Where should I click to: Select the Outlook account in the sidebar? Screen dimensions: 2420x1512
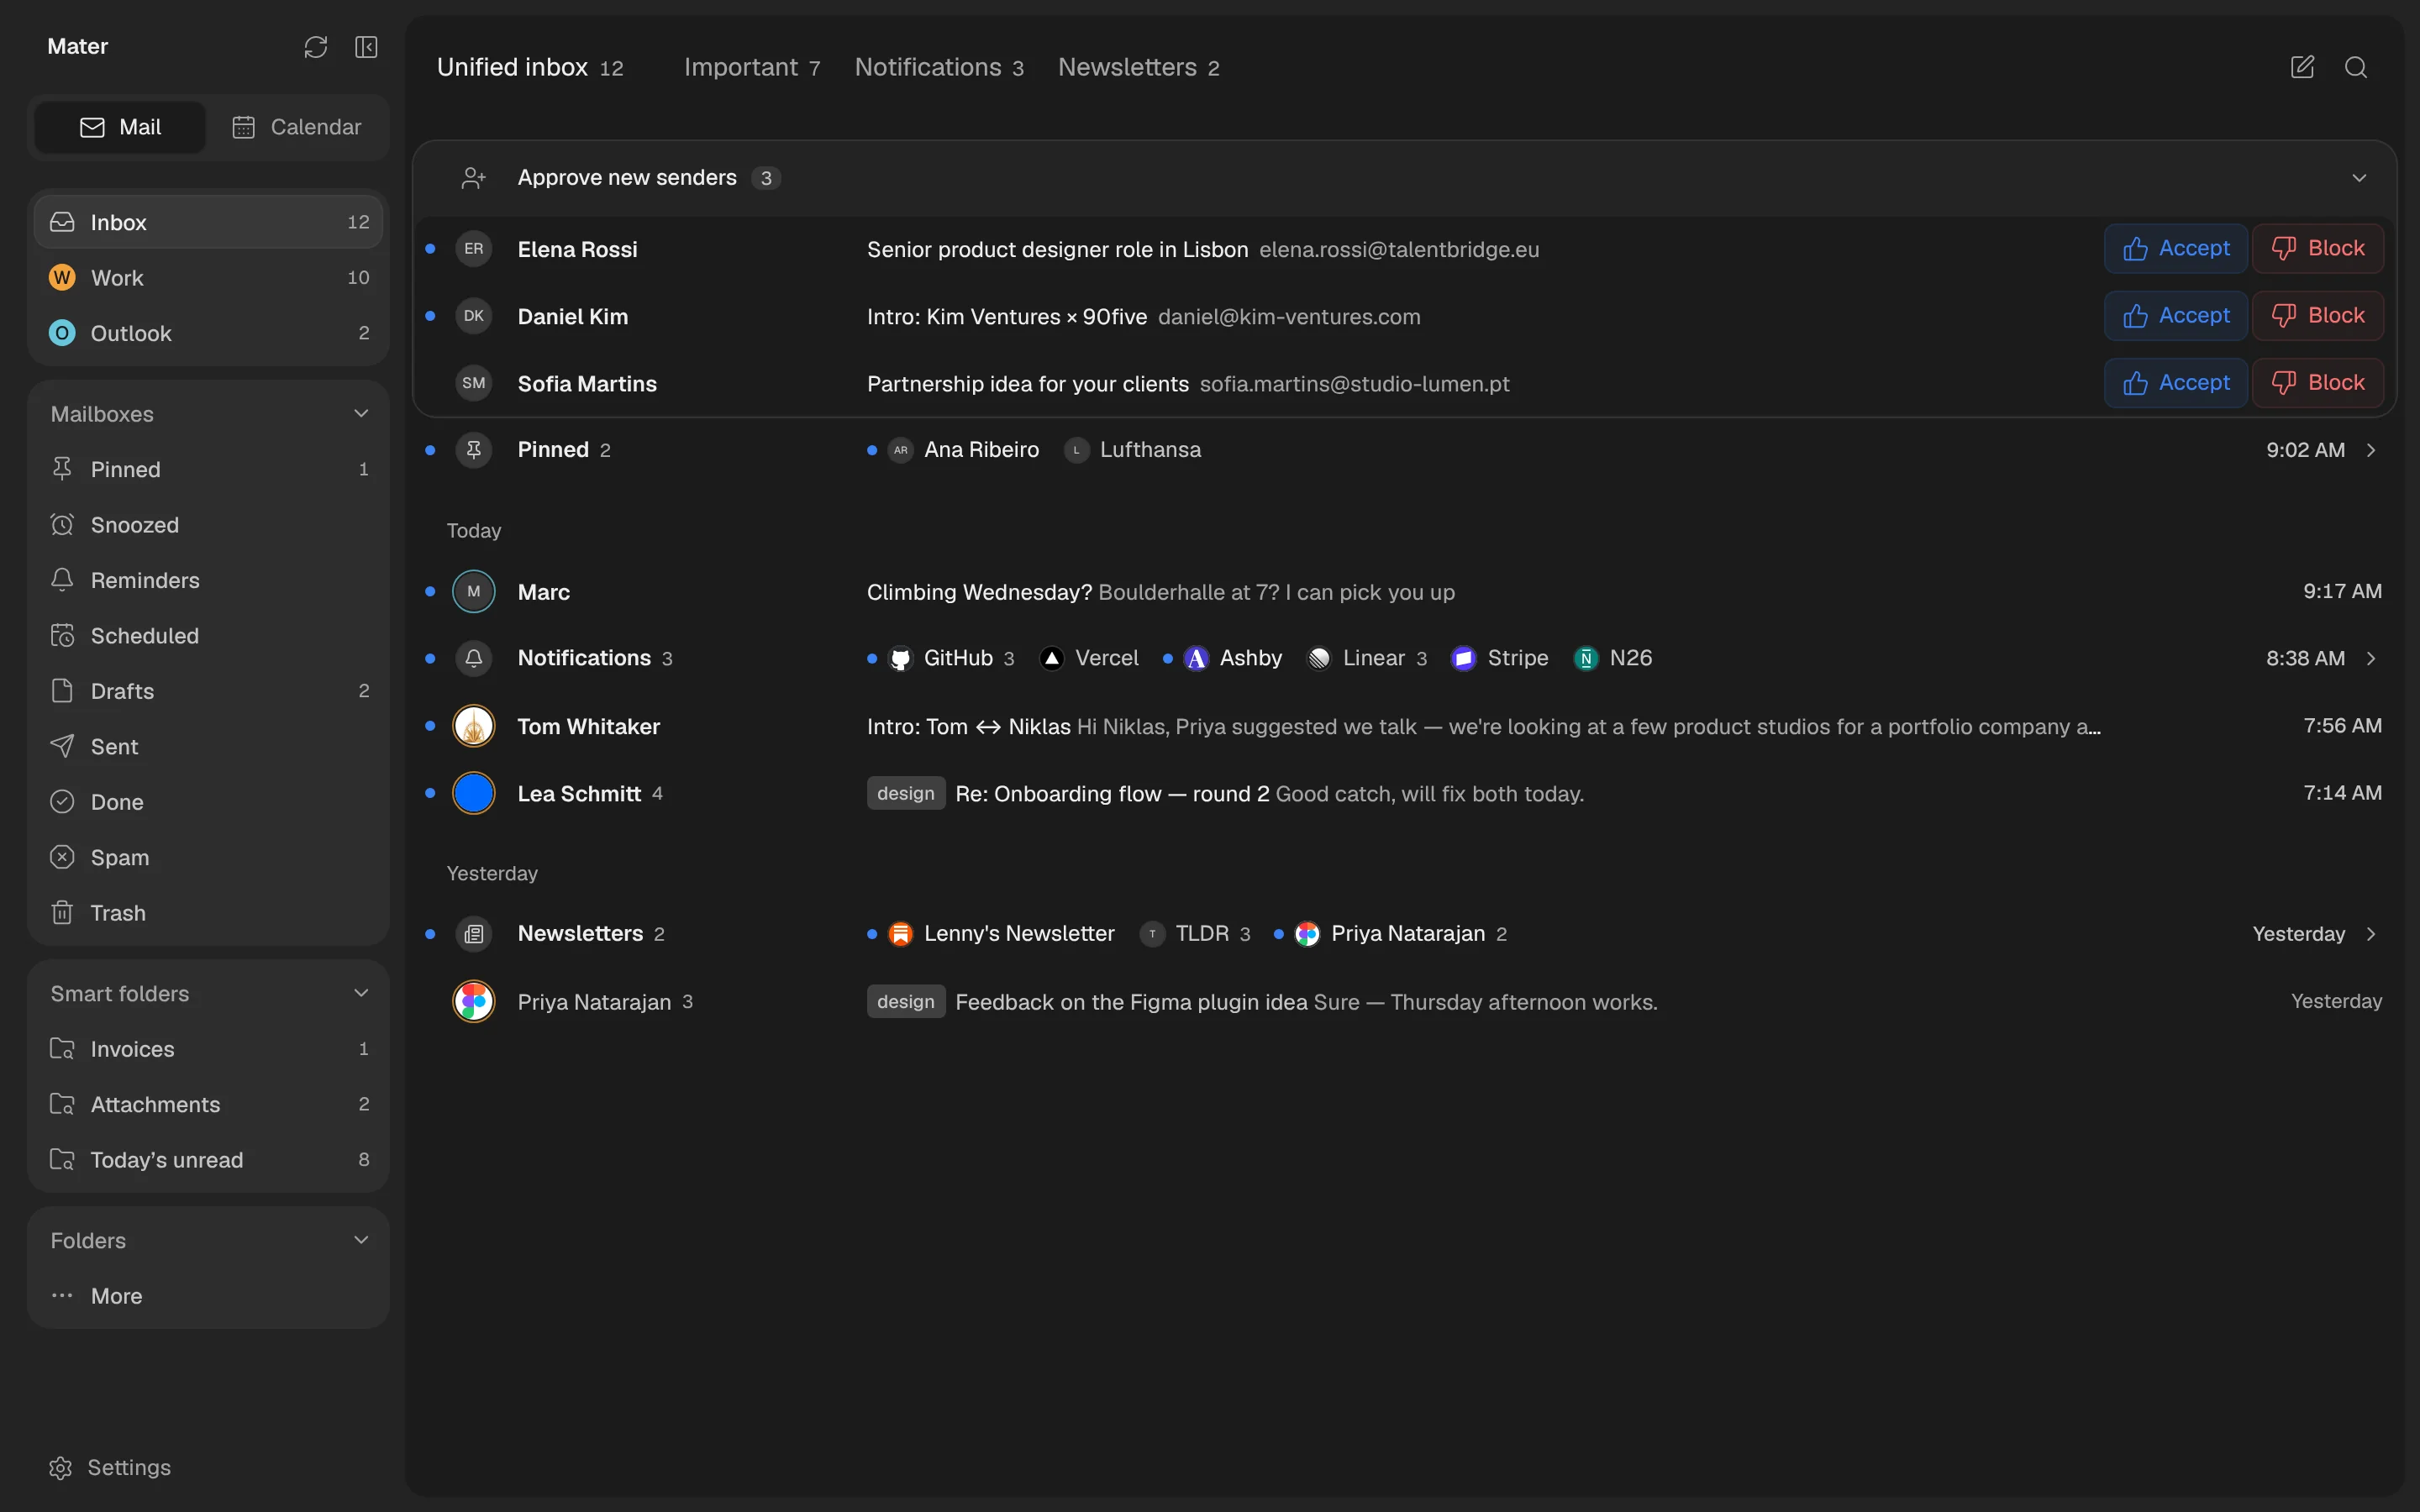pos(208,333)
